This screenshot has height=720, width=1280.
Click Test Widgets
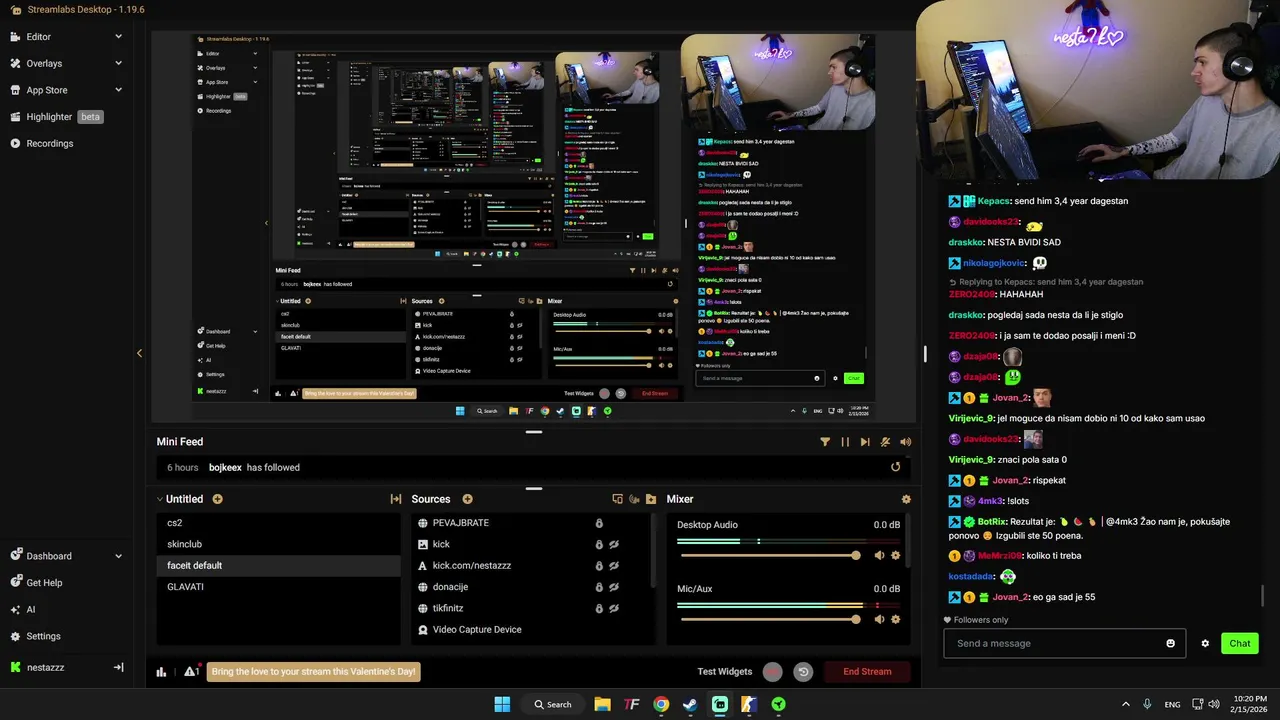tap(724, 672)
